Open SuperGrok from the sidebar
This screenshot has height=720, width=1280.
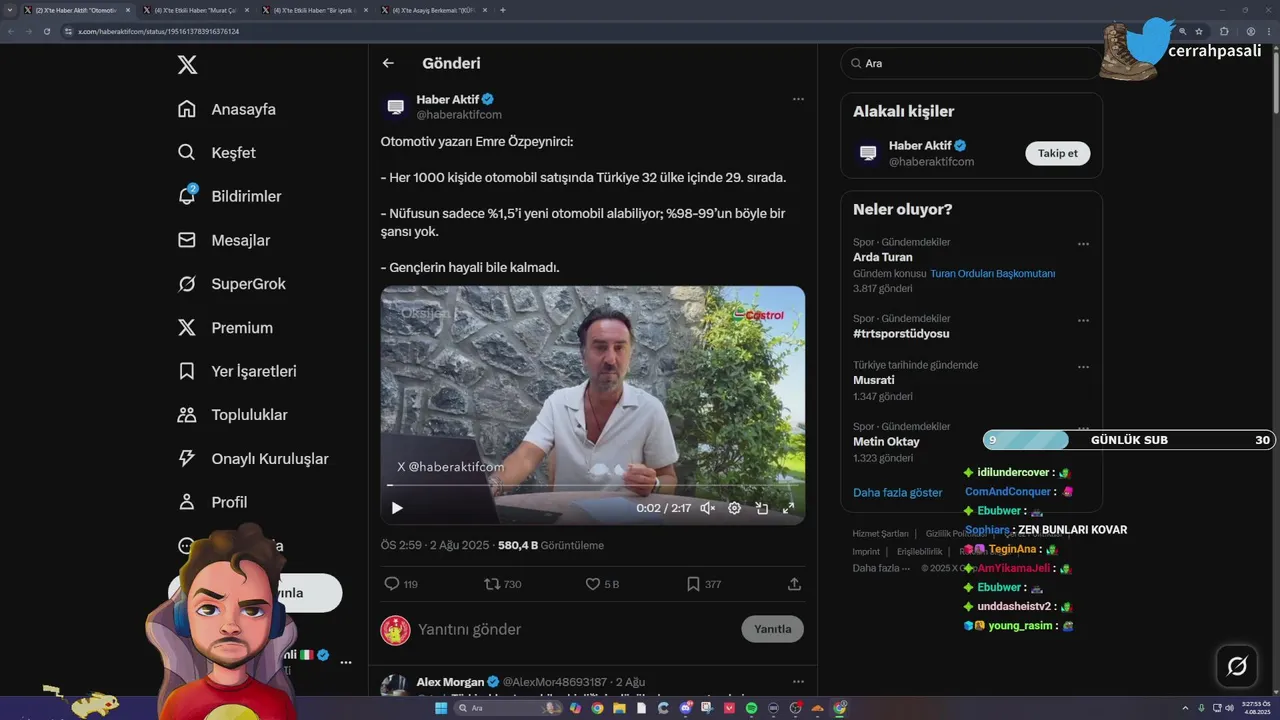point(232,284)
